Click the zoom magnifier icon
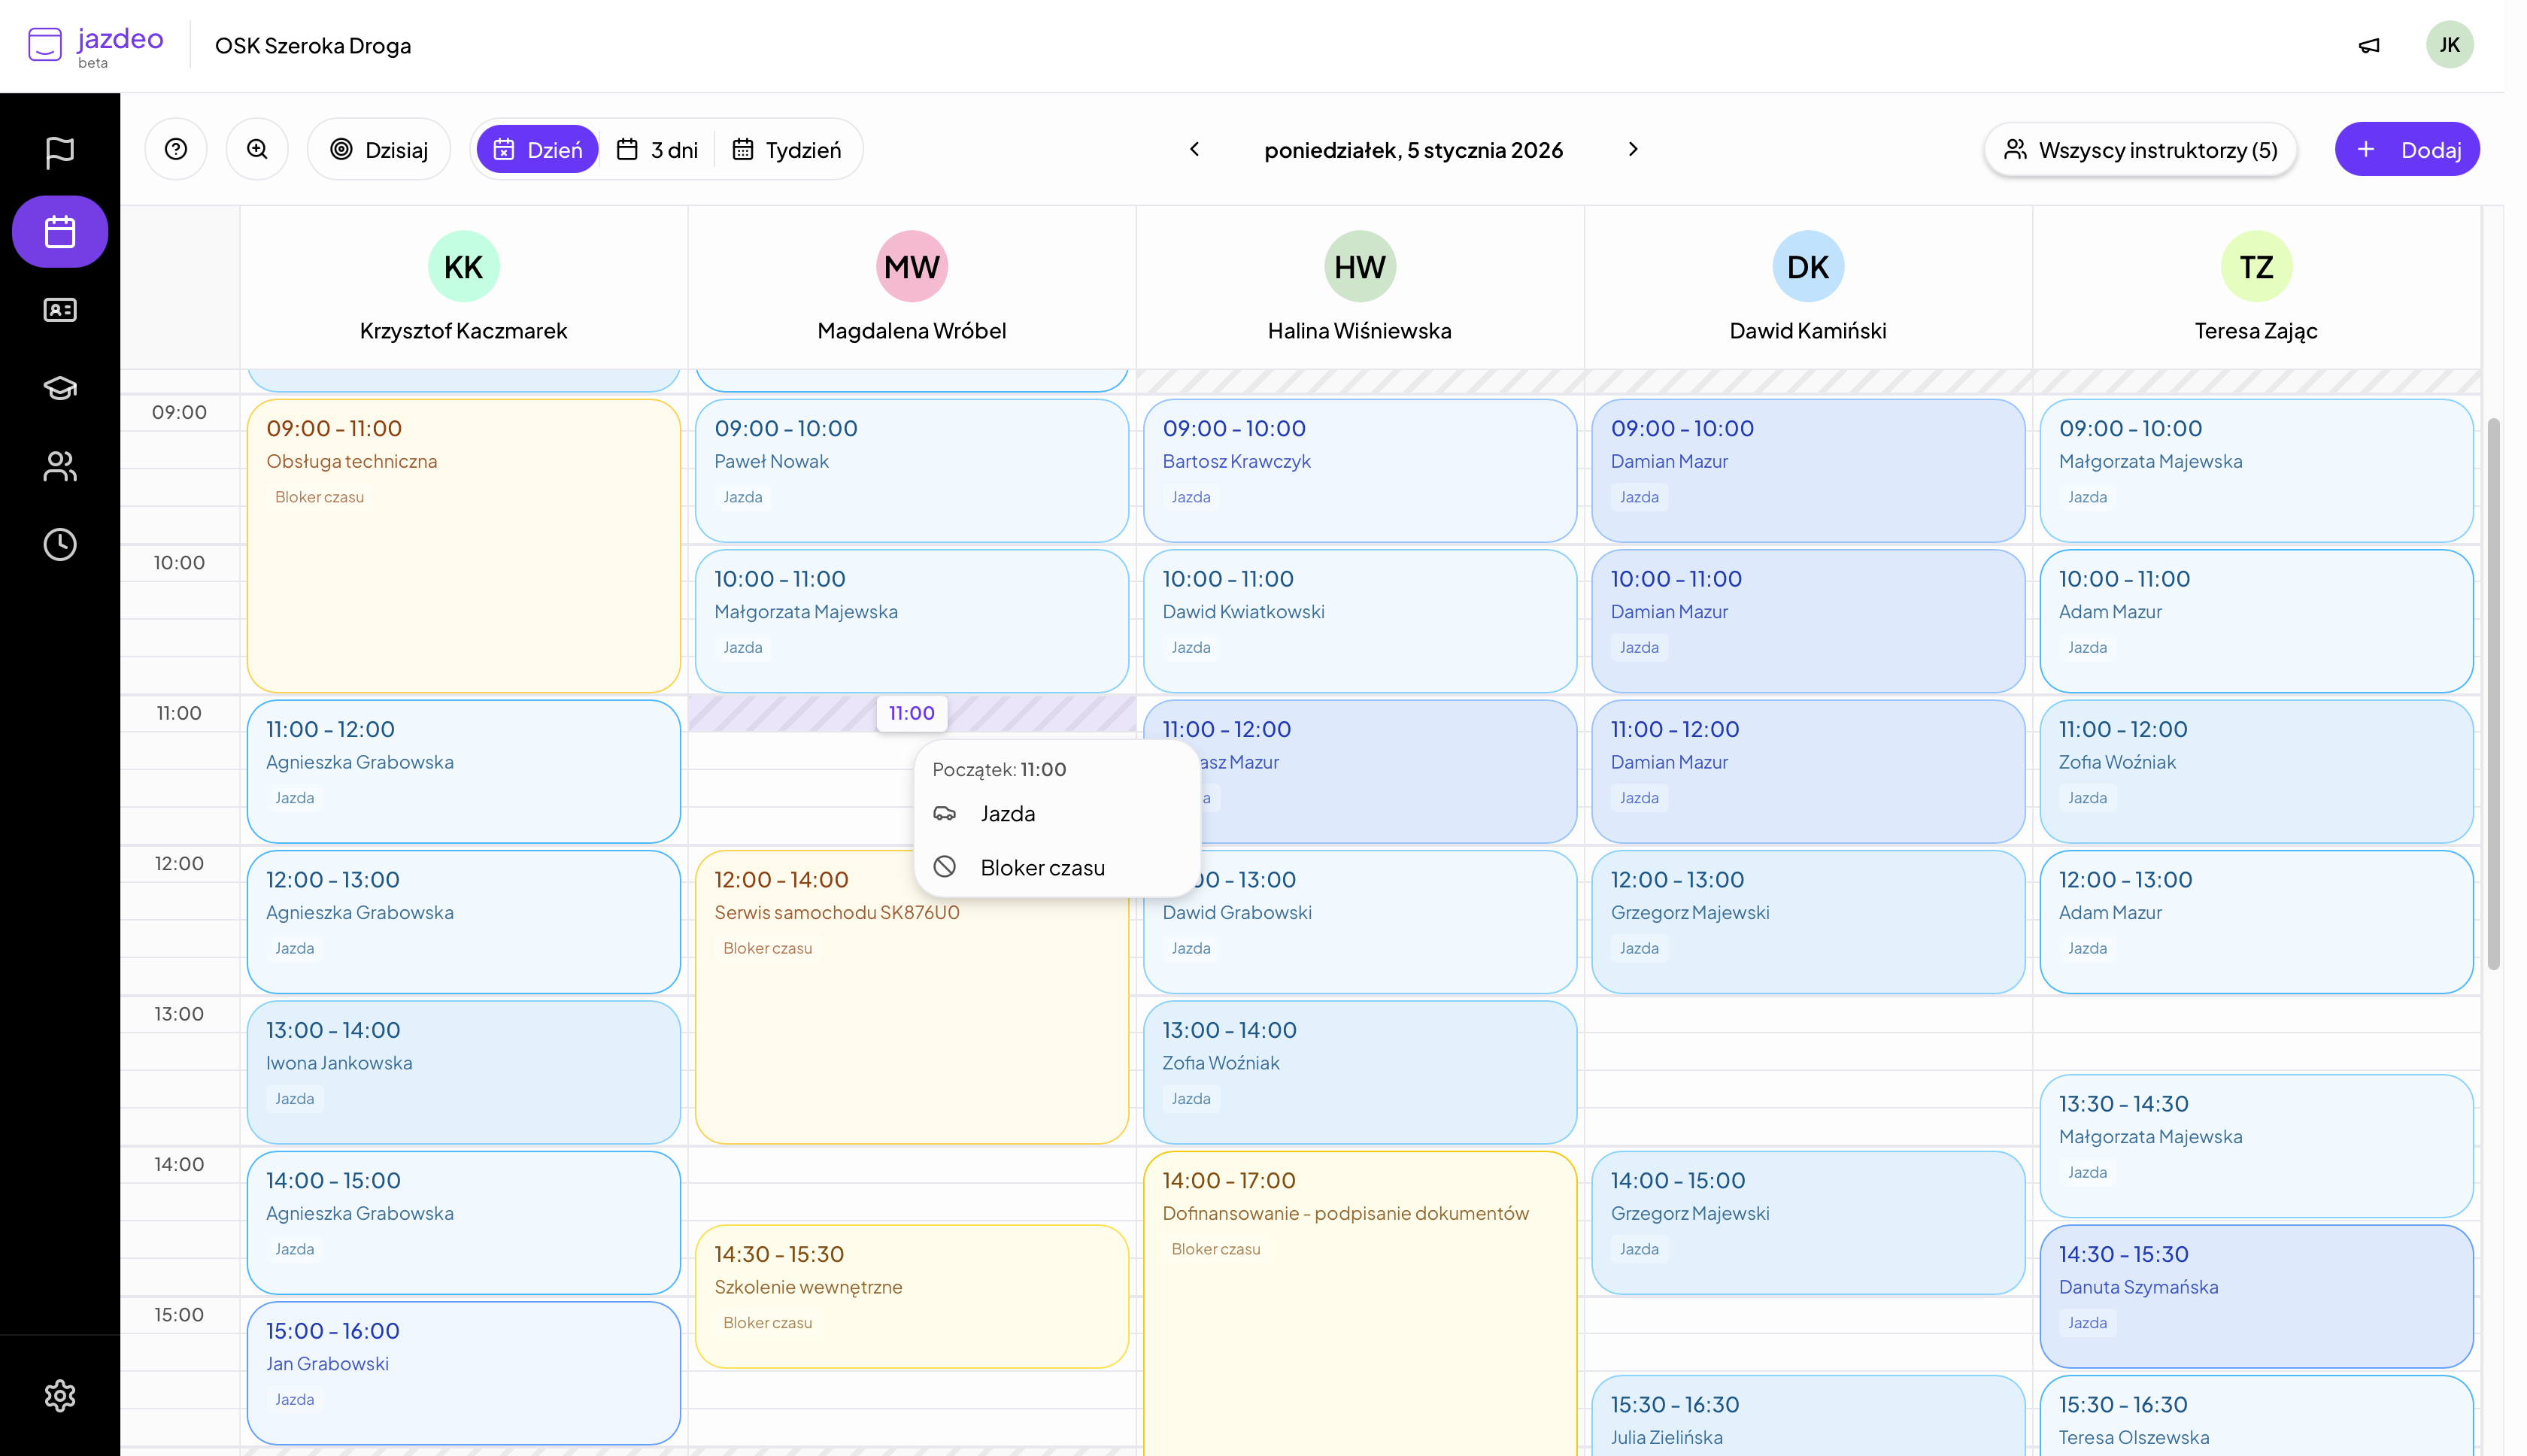The height and width of the screenshot is (1456, 2527). (x=257, y=149)
